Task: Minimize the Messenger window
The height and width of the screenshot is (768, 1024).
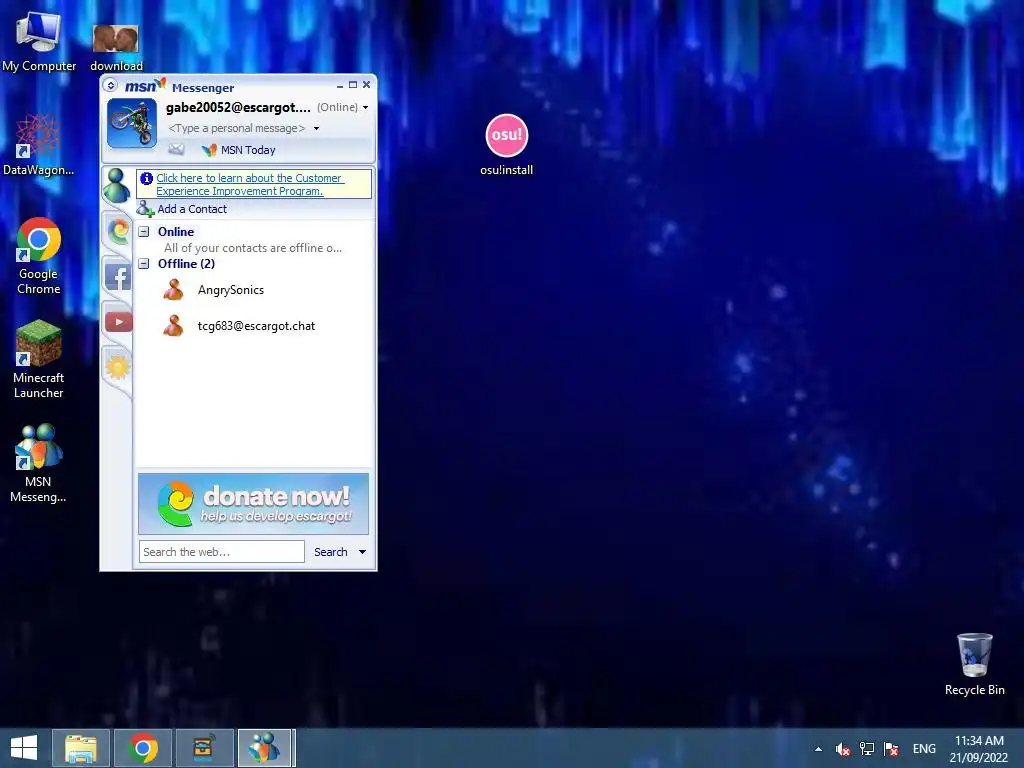Action: [x=340, y=86]
